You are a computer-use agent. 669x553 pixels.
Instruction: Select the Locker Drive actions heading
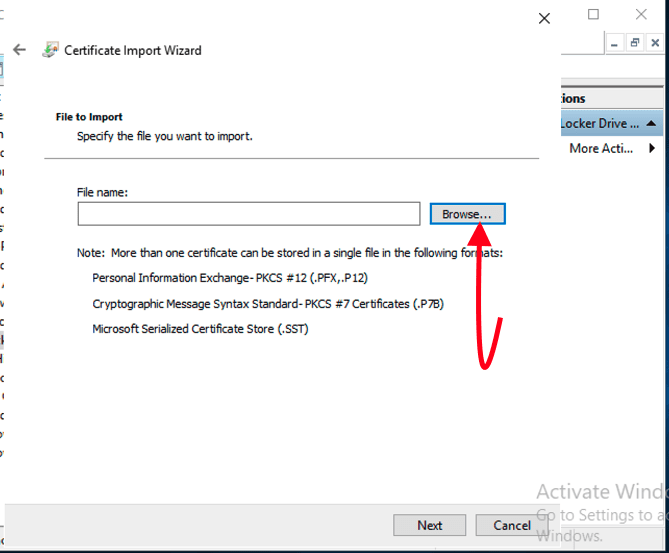pyautogui.click(x=594, y=124)
